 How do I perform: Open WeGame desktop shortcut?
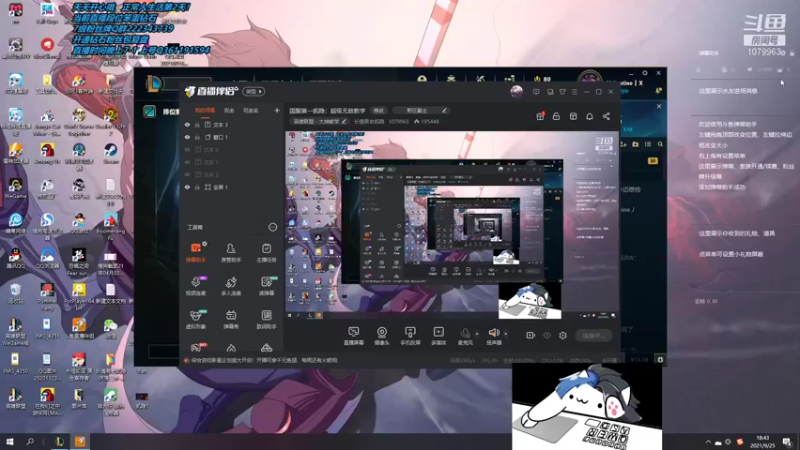(15, 188)
